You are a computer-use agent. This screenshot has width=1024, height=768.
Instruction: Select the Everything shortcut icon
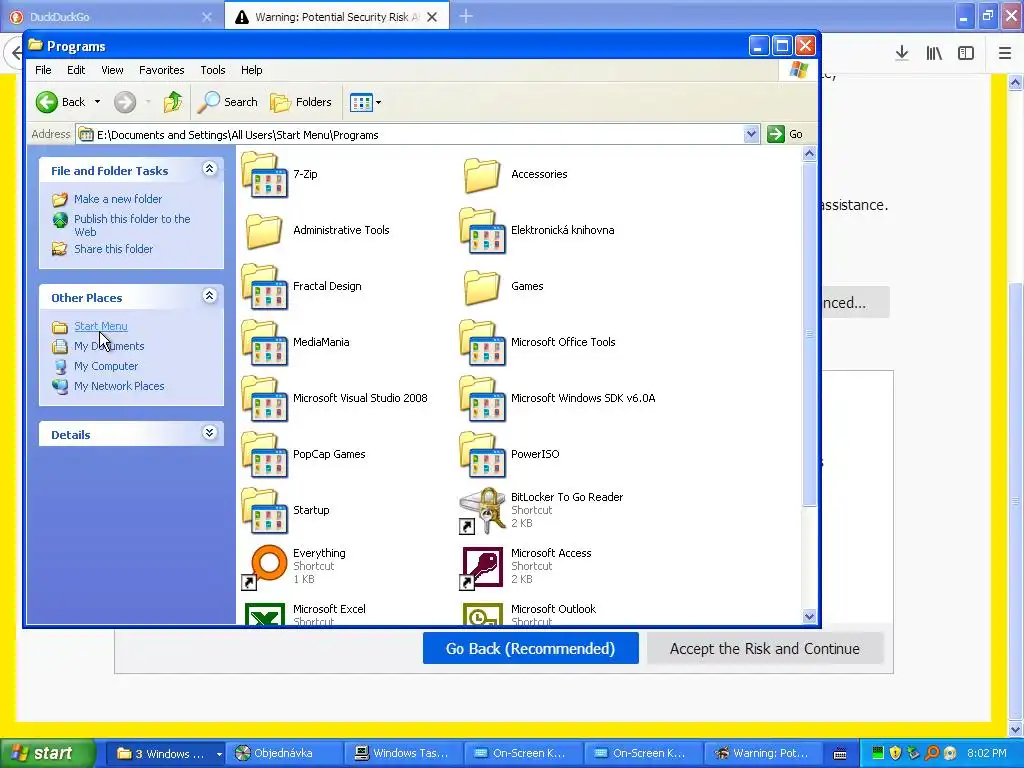coord(264,568)
